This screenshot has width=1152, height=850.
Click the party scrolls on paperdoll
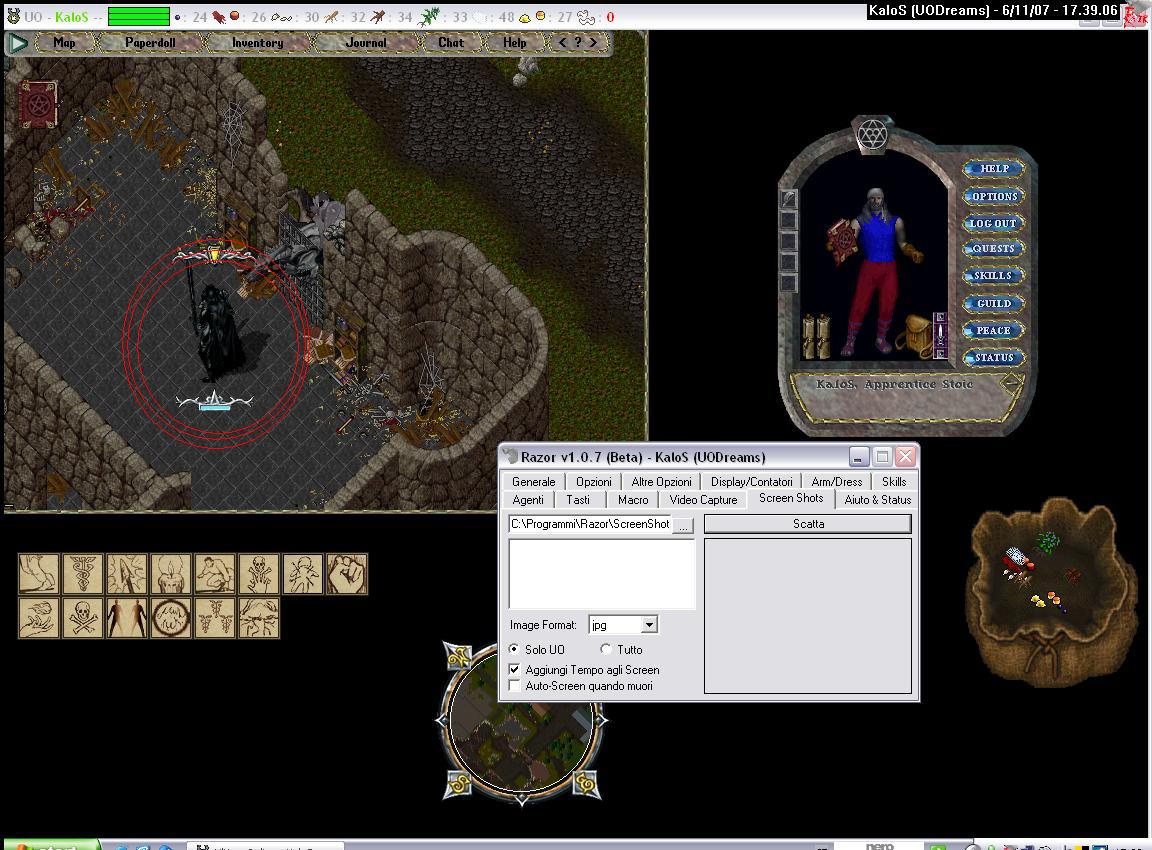click(x=816, y=336)
